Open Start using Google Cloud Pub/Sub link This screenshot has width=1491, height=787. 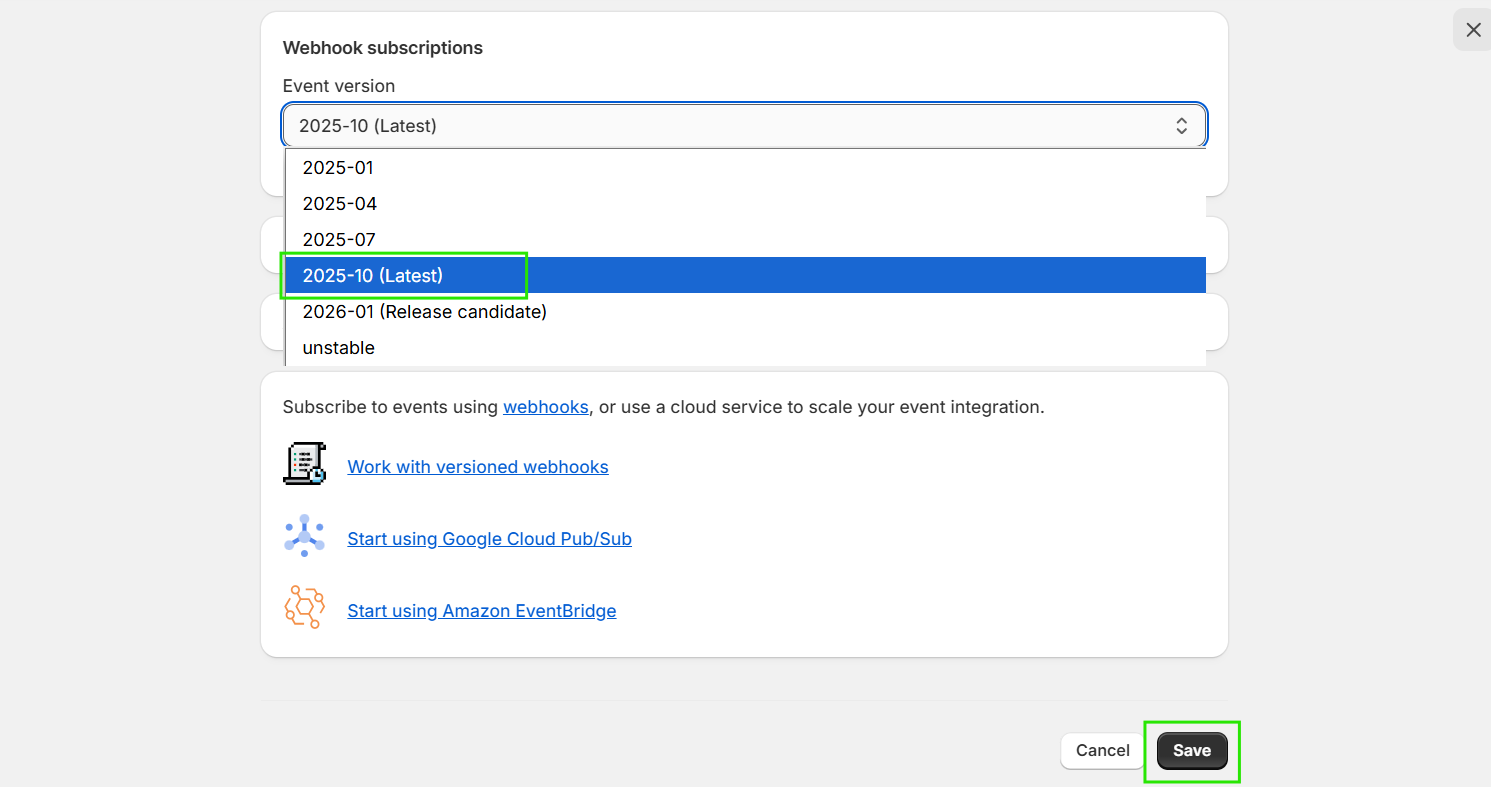(x=489, y=539)
